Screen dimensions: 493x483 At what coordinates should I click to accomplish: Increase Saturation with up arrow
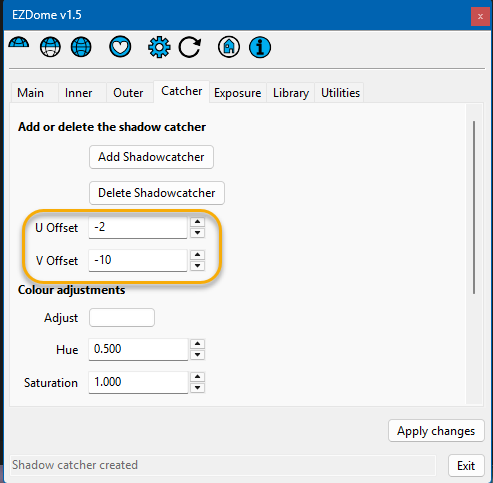click(x=197, y=377)
